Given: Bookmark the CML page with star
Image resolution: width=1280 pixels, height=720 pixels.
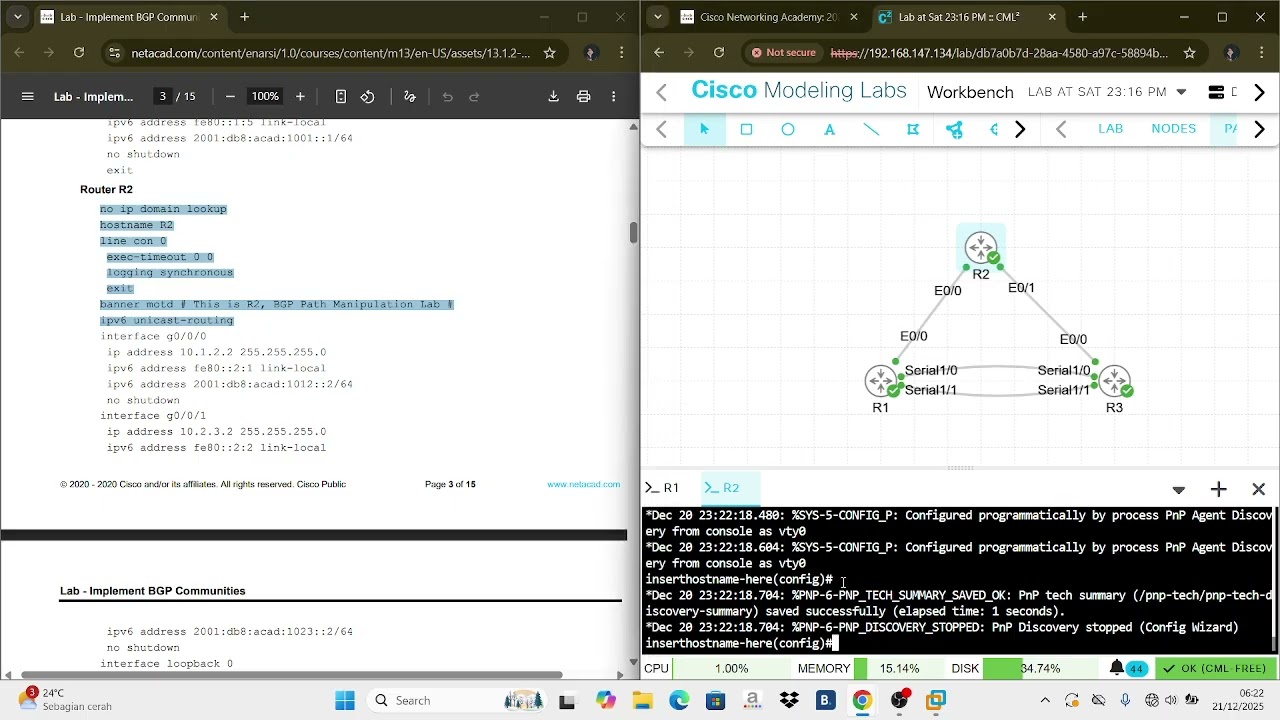Looking at the screenshot, I should 1189,53.
